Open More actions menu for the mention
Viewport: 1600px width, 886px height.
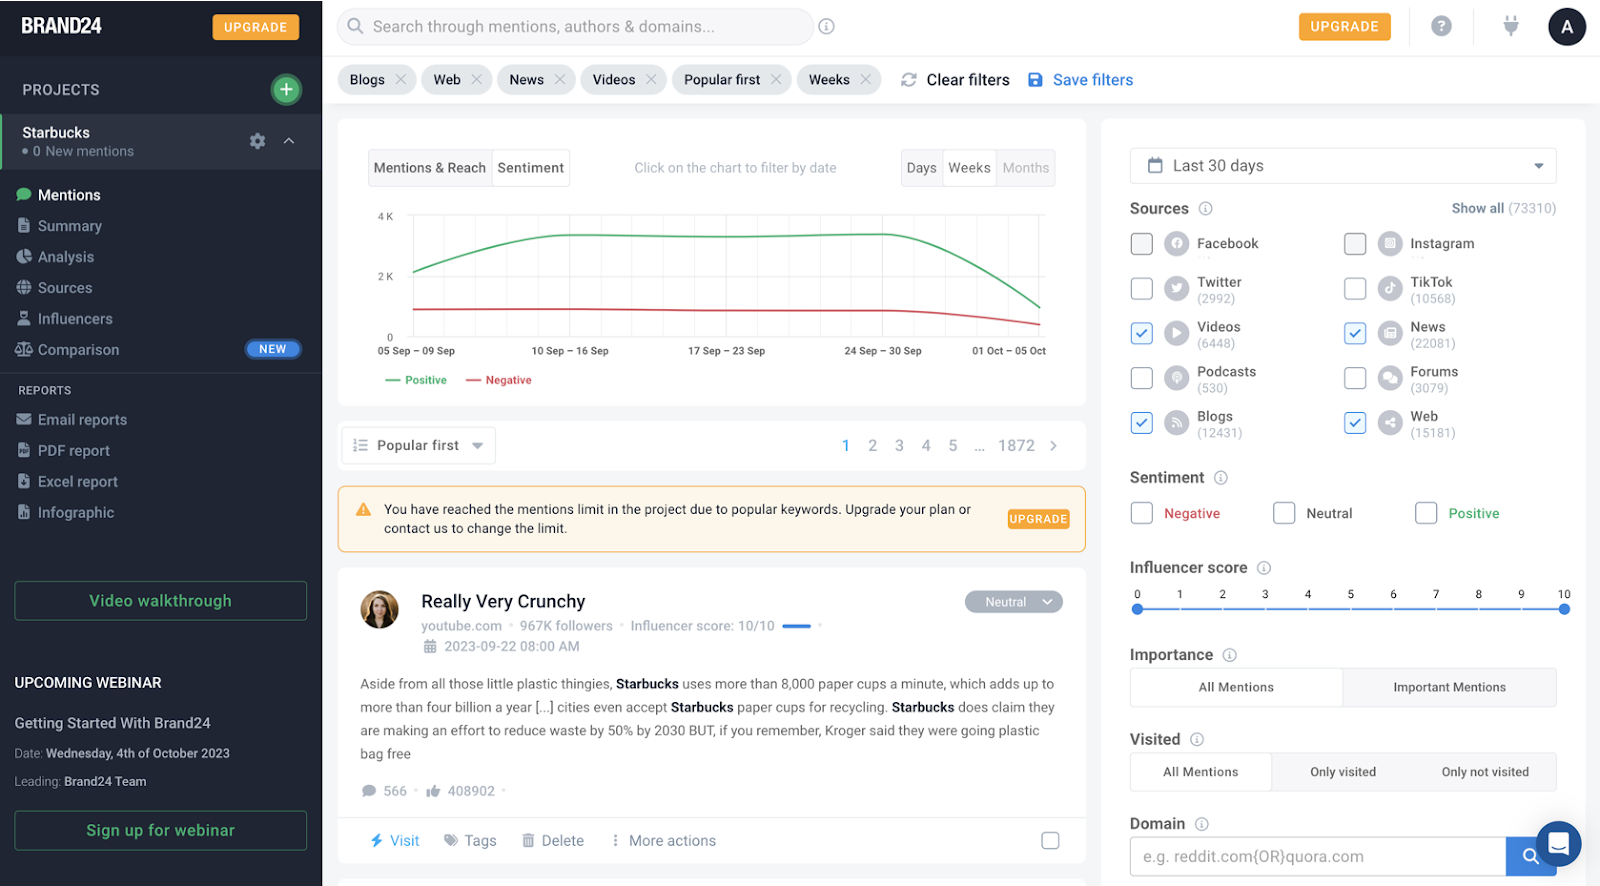tap(663, 841)
